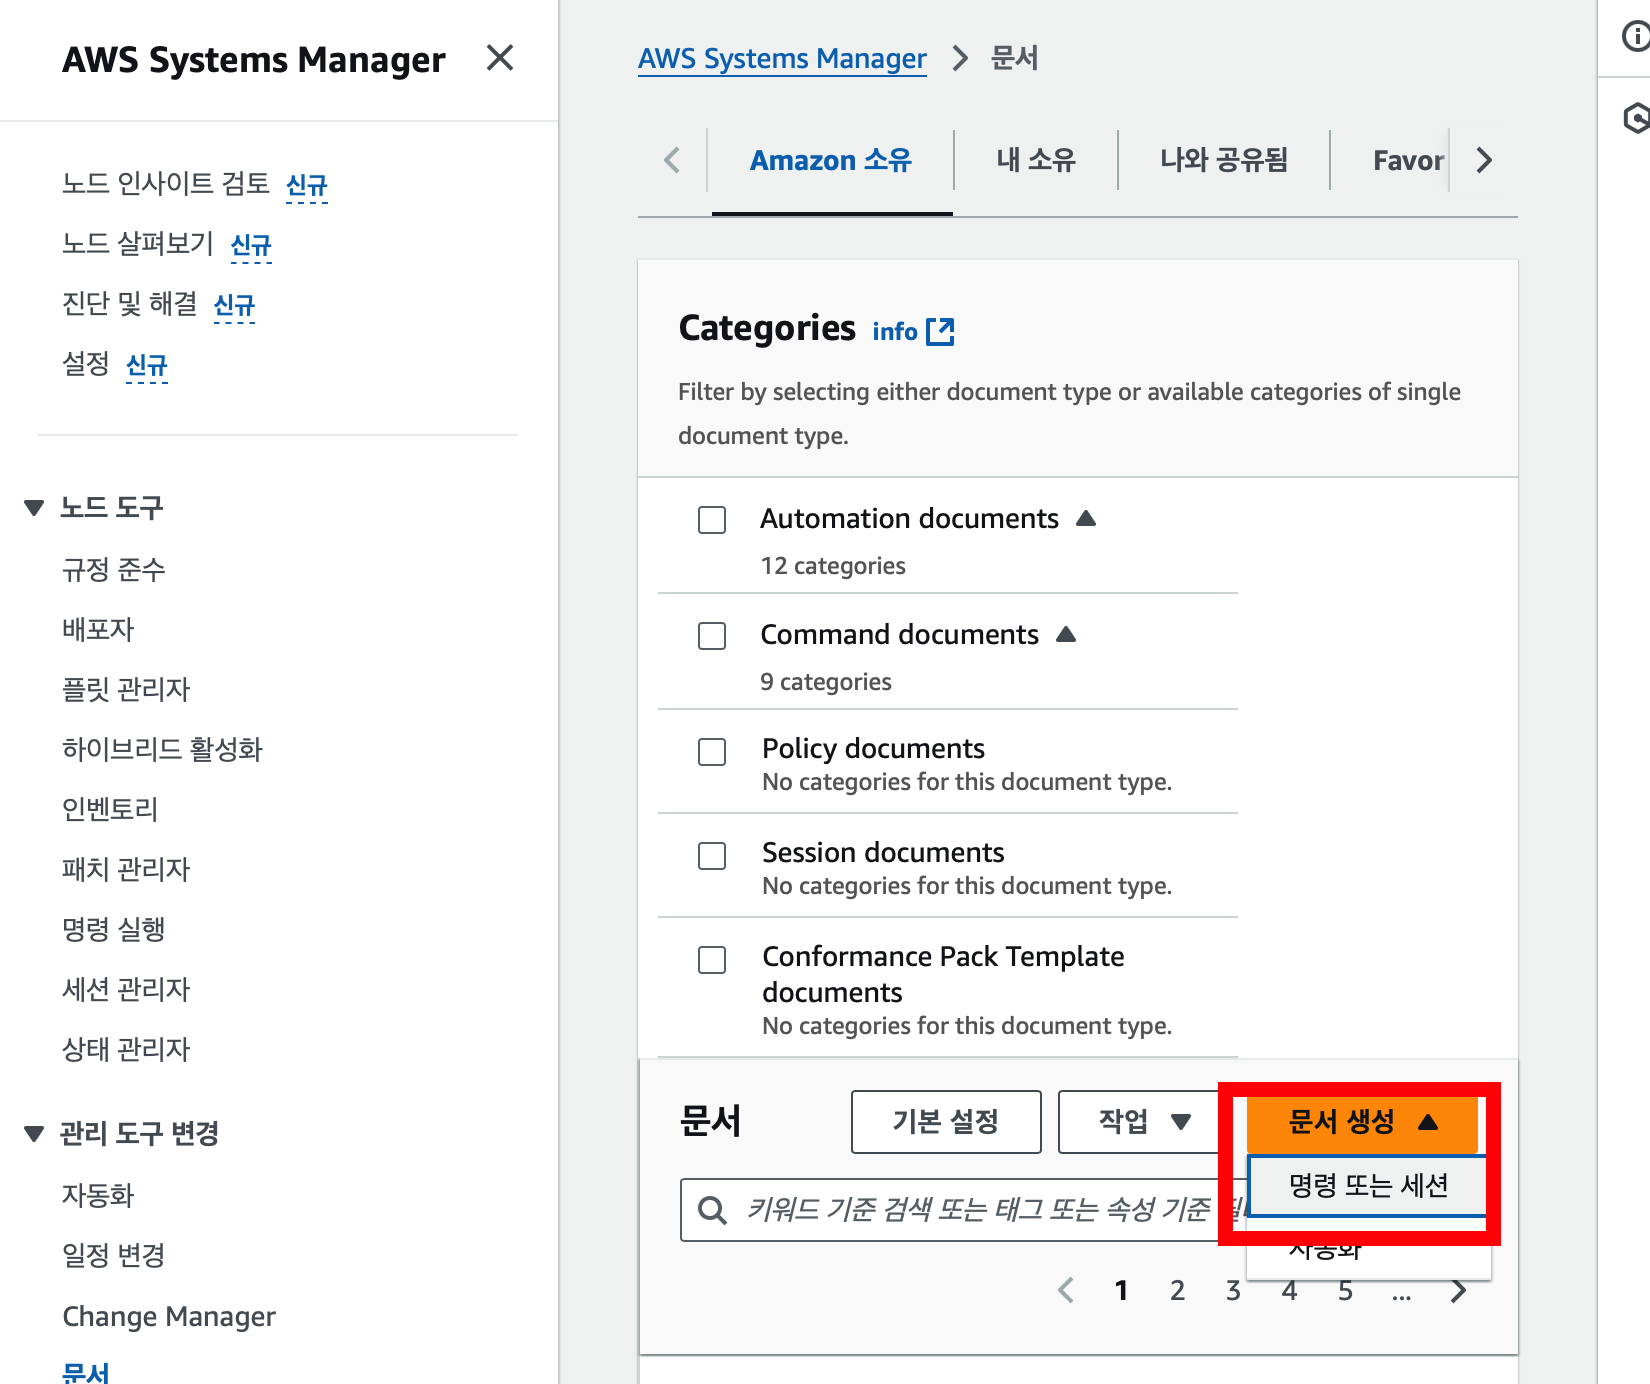The image size is (1650, 1384).
Task: Open 노드 인사이트 검토 in sidebar
Action: 166,184
